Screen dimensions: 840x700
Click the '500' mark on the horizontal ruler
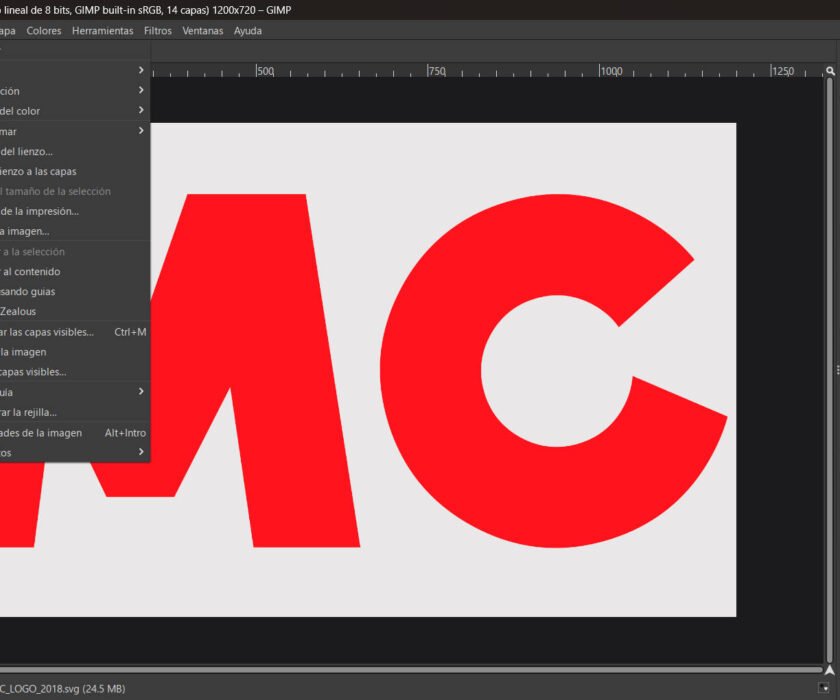point(265,71)
